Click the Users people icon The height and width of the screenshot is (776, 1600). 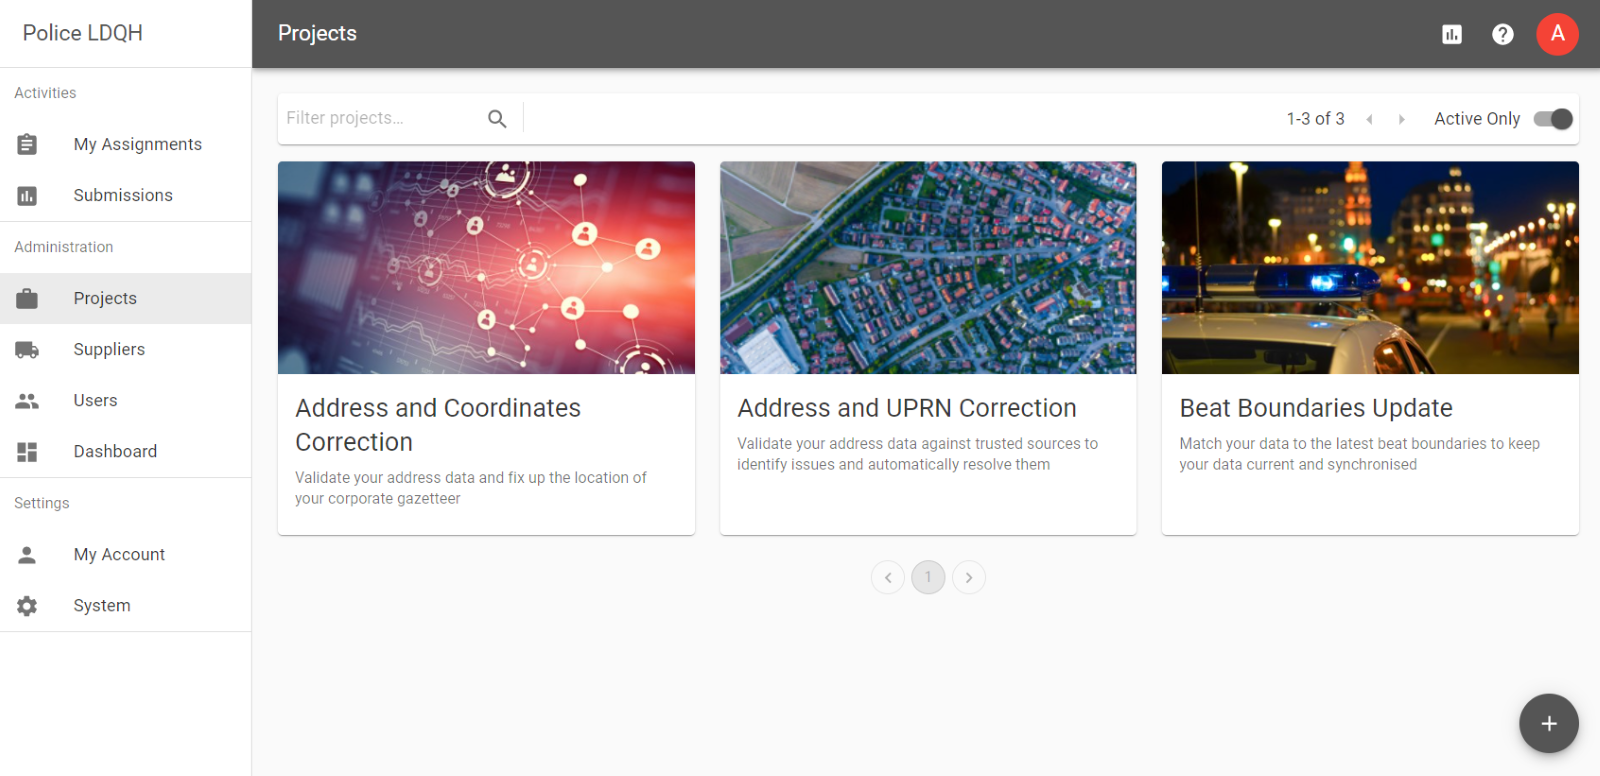coord(27,401)
